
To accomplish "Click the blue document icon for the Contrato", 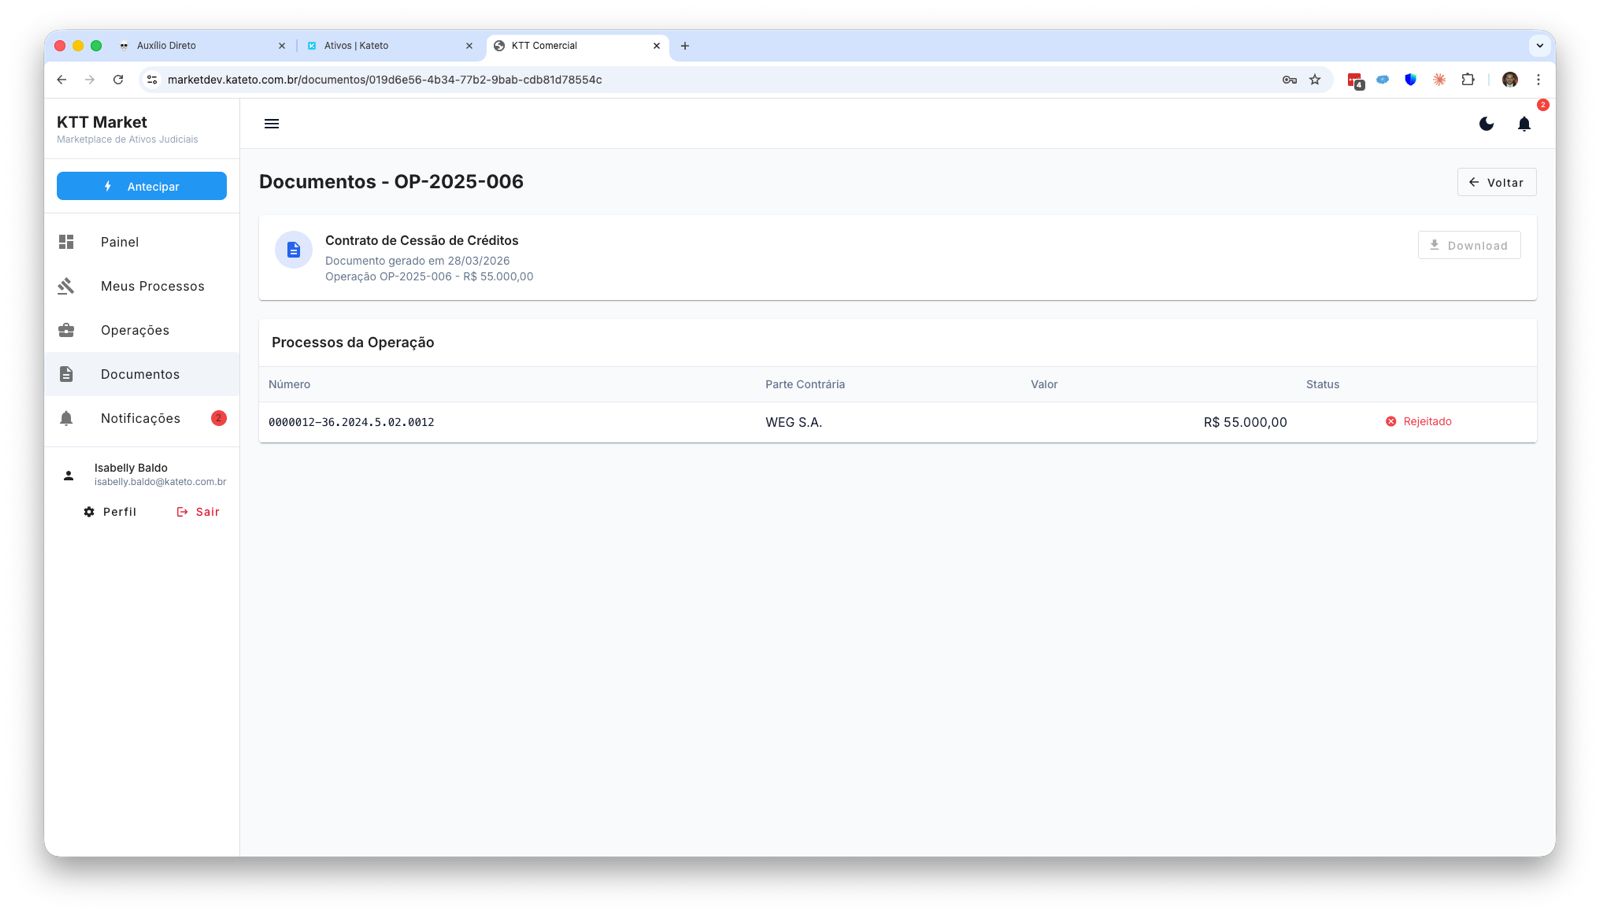I will pos(293,250).
